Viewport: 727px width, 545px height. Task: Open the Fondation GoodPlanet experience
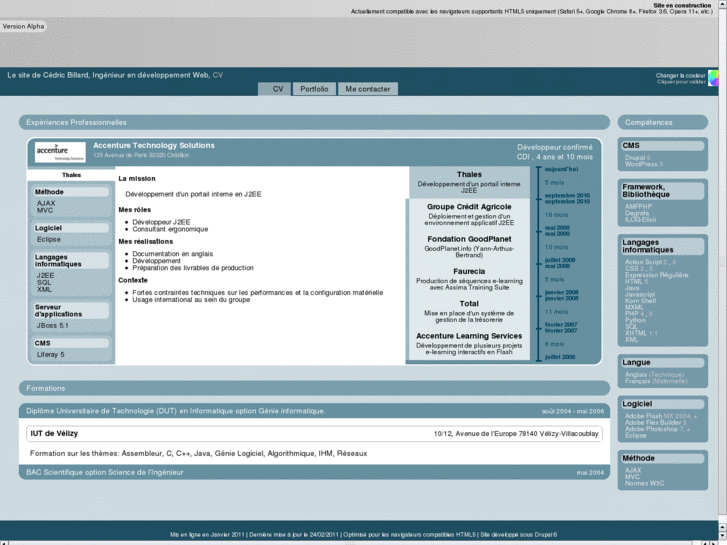tap(469, 246)
